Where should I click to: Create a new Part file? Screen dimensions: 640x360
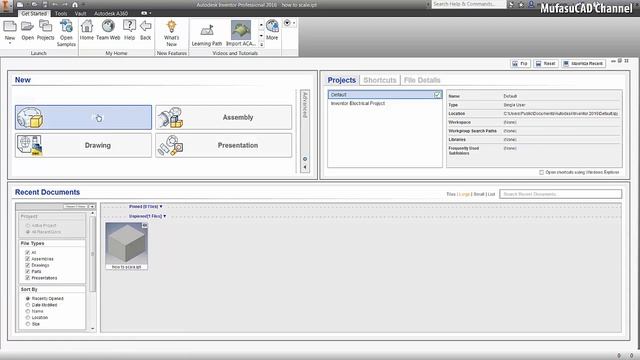[83, 118]
